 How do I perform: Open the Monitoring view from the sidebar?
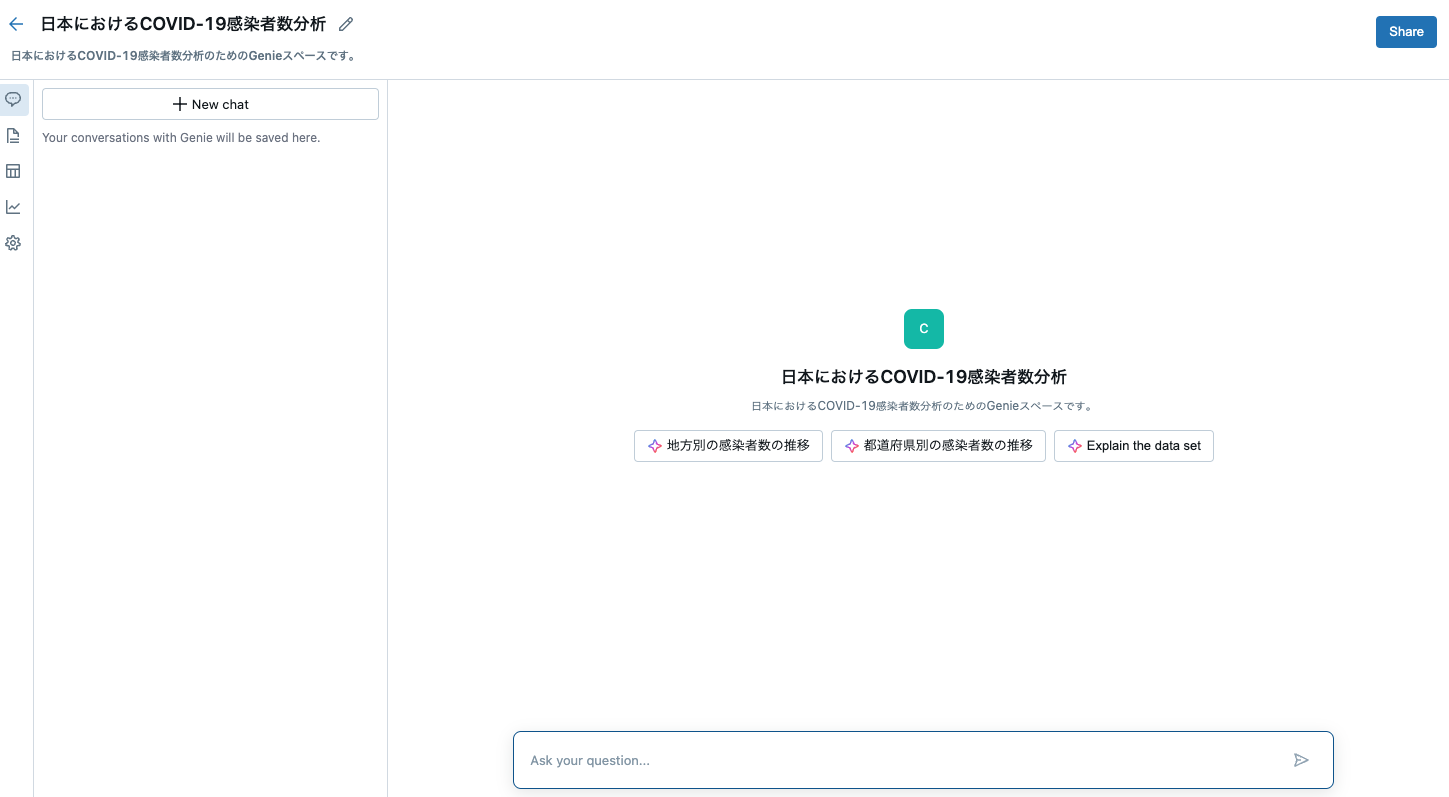pos(13,207)
